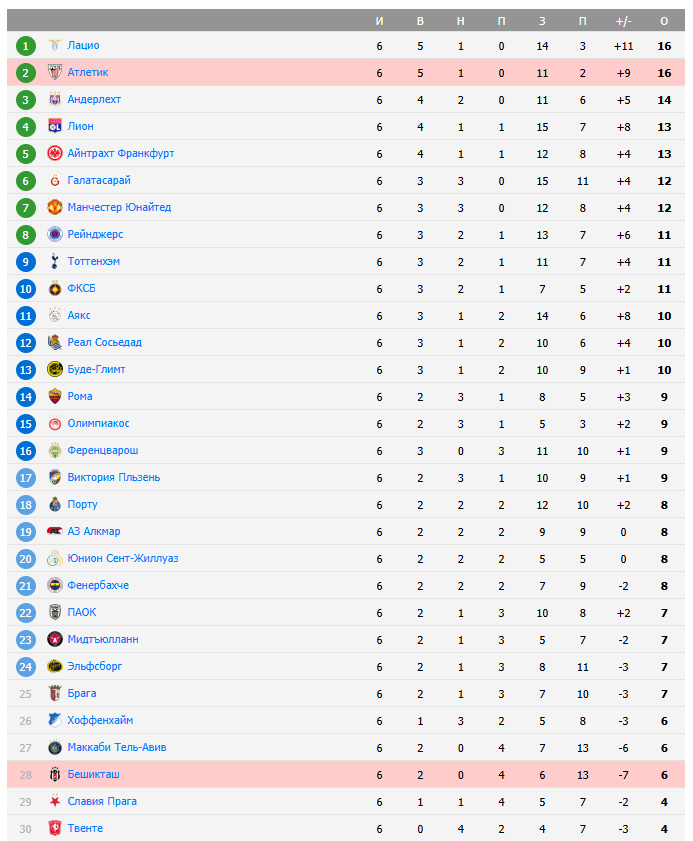Viewport: 693px width, 841px height.
Task: Open the Андерлехт team link
Action: [x=94, y=99]
